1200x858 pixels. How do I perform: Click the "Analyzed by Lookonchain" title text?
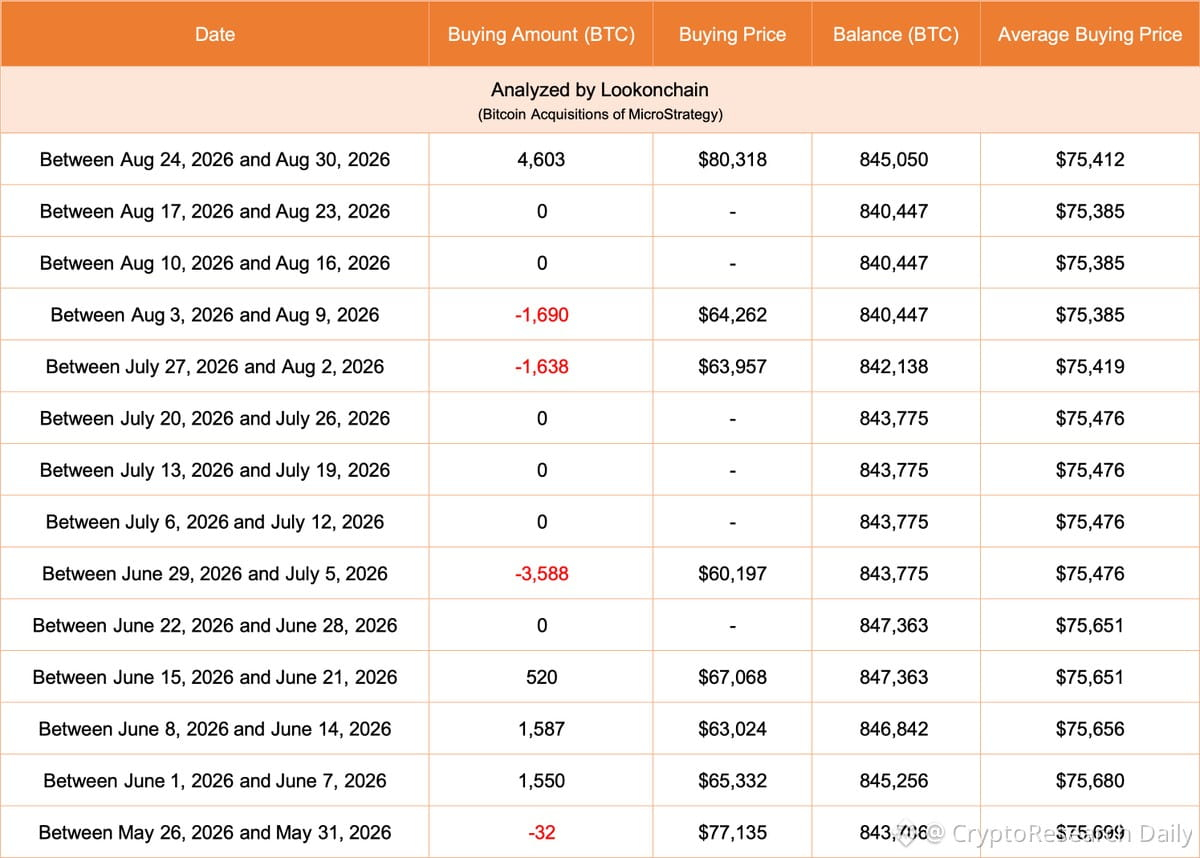600,91
